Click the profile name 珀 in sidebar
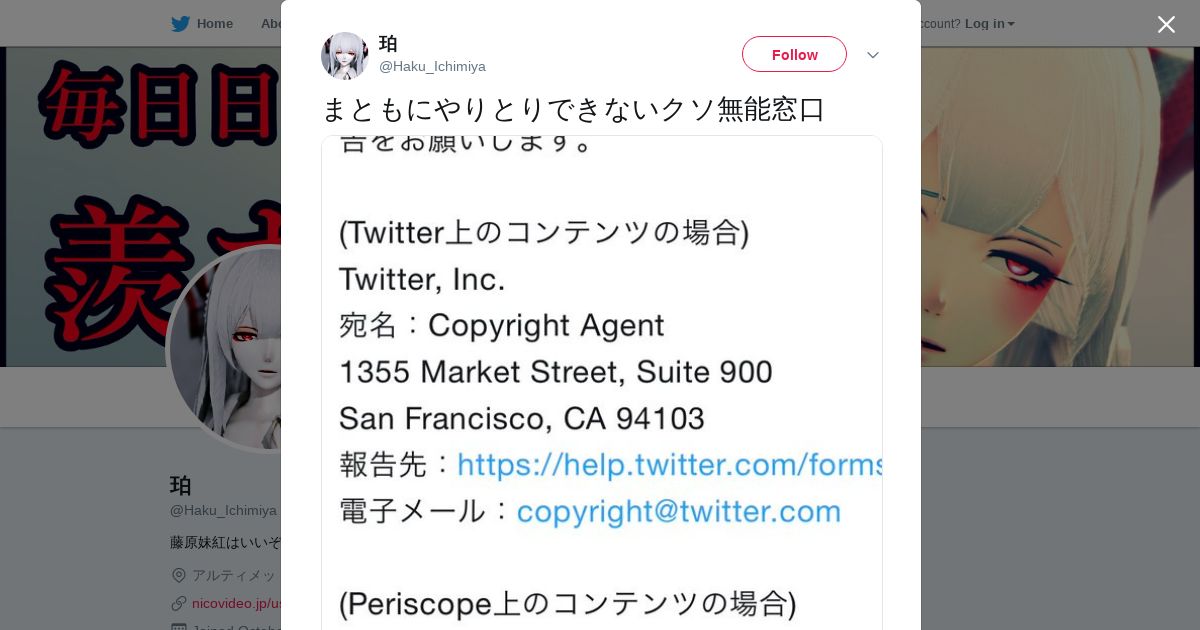Screen dimensions: 1200x630 pyautogui.click(x=181, y=486)
